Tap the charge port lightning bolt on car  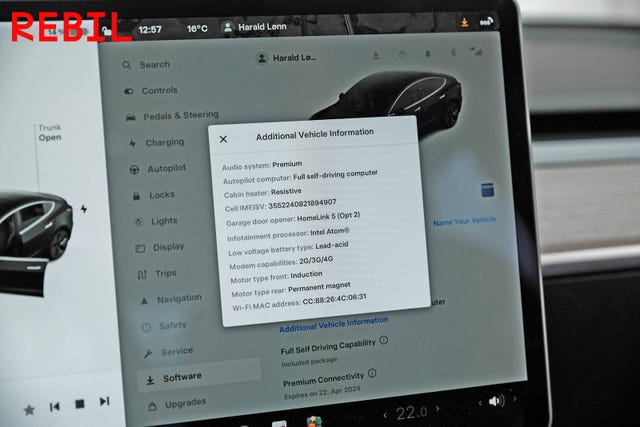point(84,209)
